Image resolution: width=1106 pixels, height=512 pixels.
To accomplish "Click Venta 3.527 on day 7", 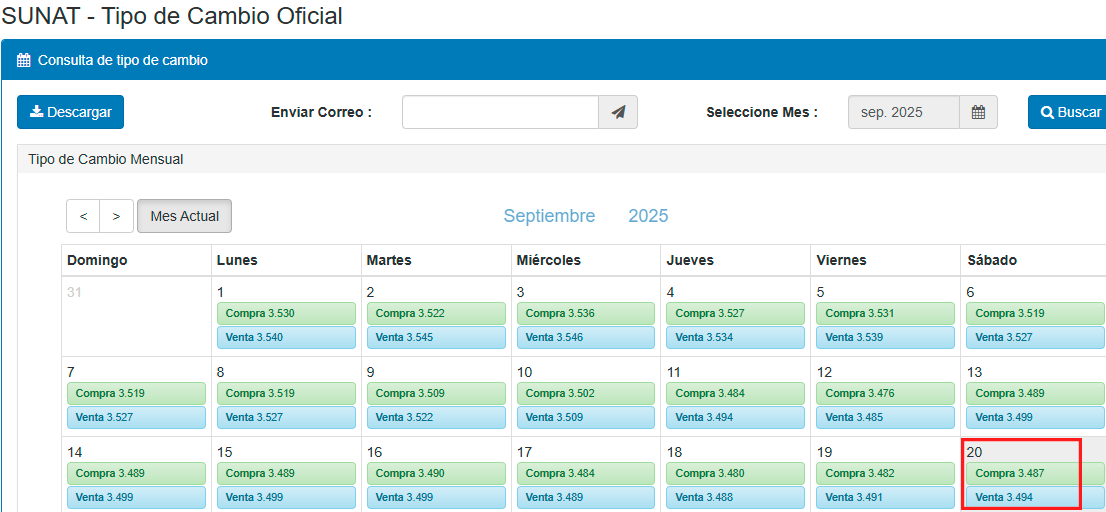I will click(136, 417).
